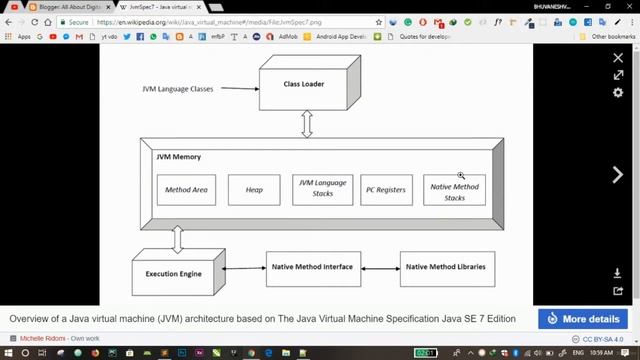Download this file using the download icon

(617, 273)
